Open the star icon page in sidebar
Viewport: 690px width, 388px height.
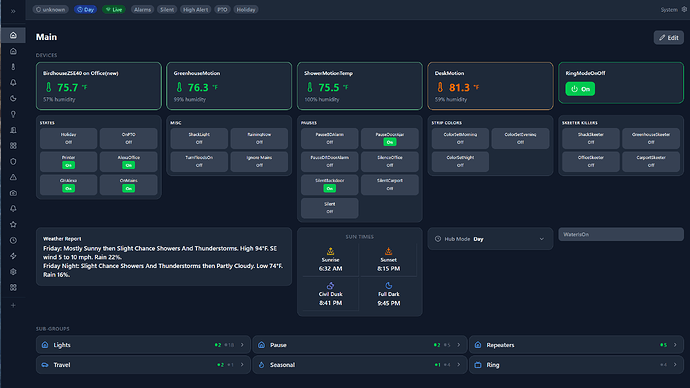[x=13, y=224]
